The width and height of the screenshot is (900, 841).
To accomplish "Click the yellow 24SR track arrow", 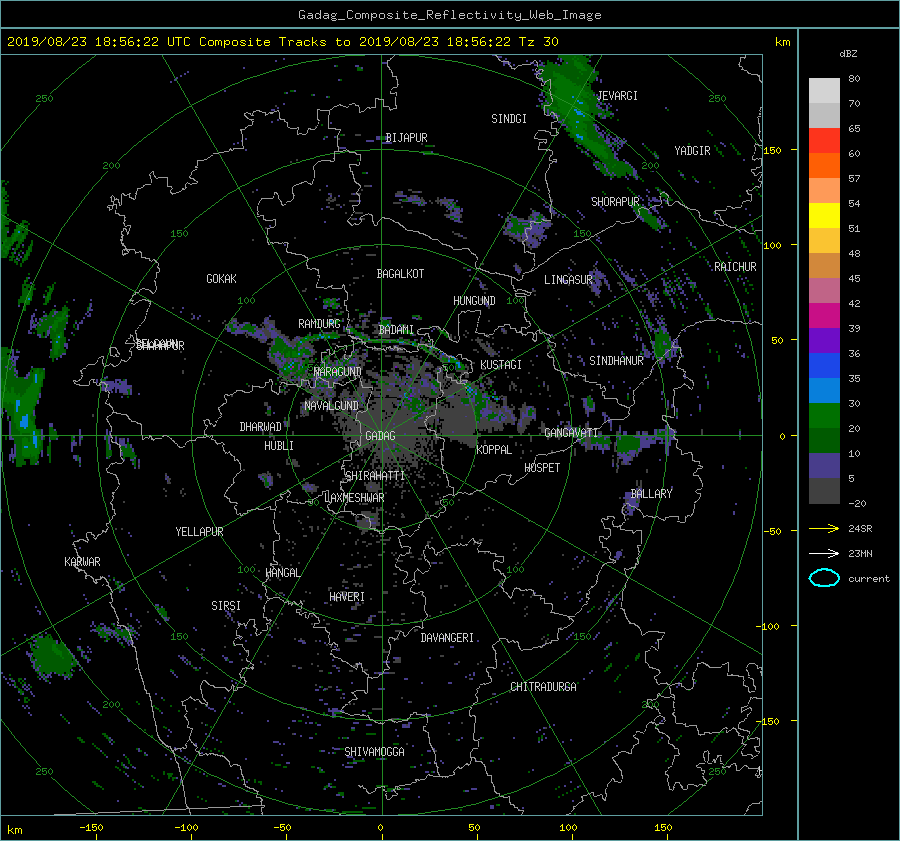I will pos(824,528).
